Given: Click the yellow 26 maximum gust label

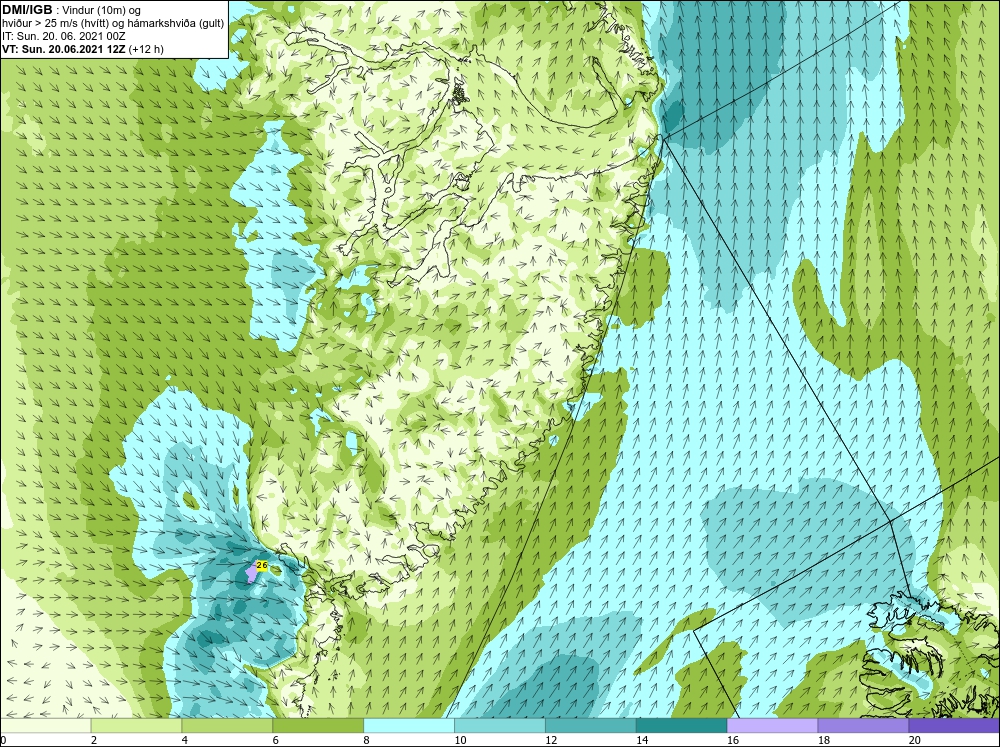Looking at the screenshot, I should point(261,565).
